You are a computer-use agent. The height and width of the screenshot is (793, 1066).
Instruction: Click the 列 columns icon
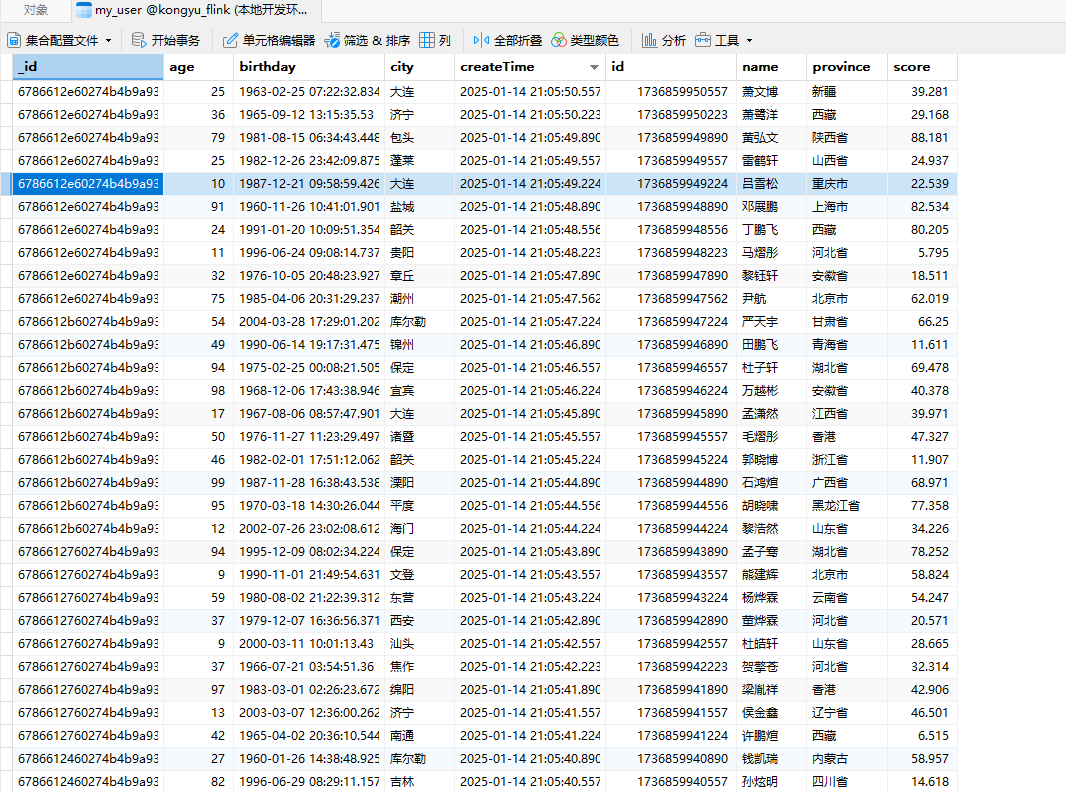pyautogui.click(x=427, y=40)
